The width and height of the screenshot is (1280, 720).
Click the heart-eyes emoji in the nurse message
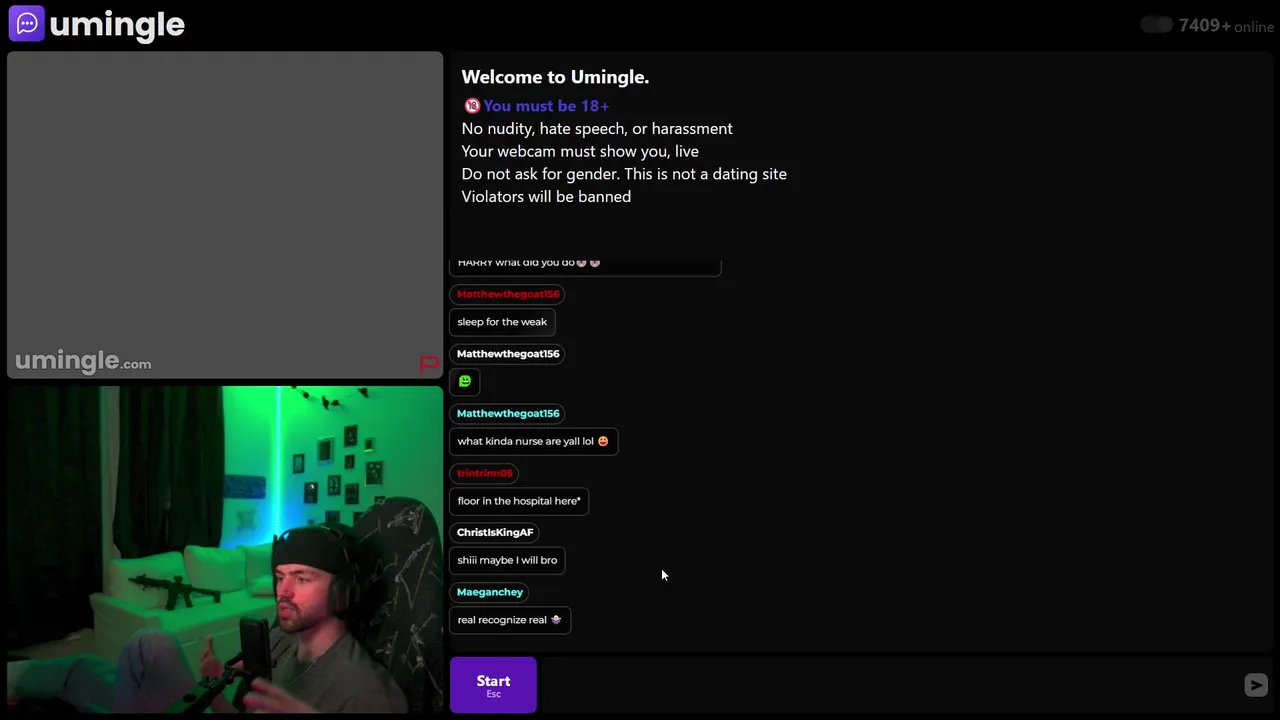point(603,441)
